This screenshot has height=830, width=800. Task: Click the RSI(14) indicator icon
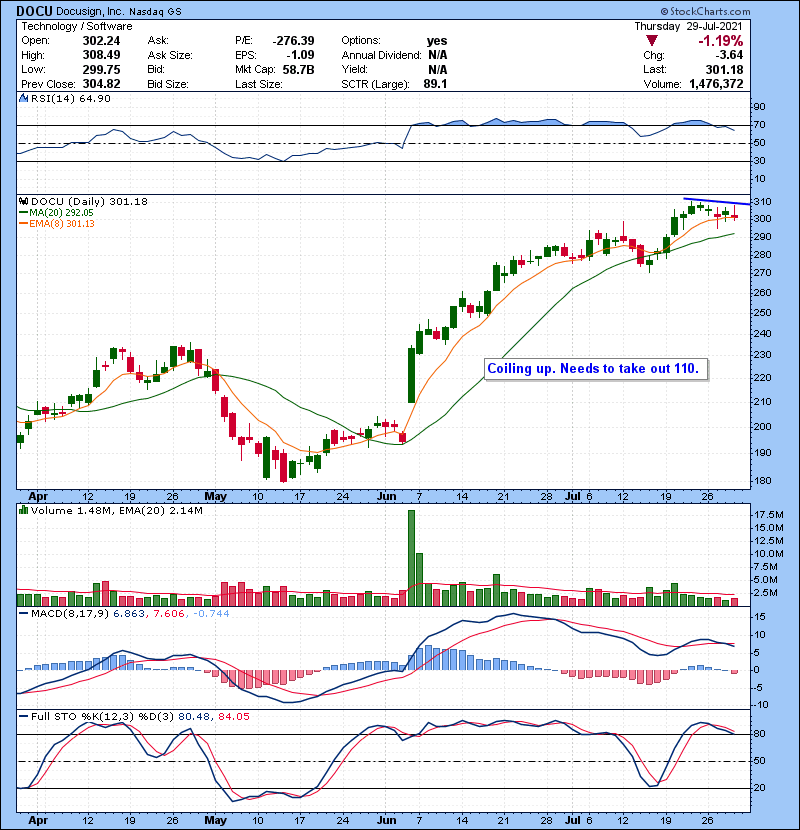[x=23, y=98]
